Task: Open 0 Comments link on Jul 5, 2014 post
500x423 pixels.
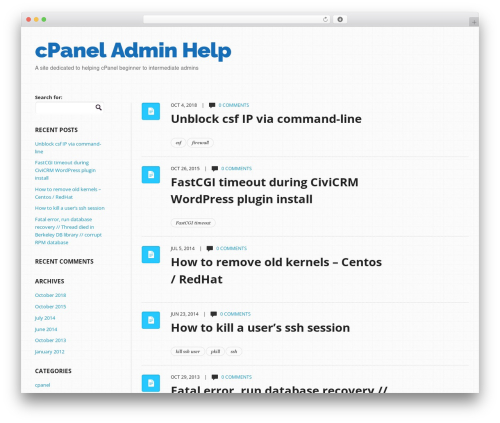Action: (231, 249)
